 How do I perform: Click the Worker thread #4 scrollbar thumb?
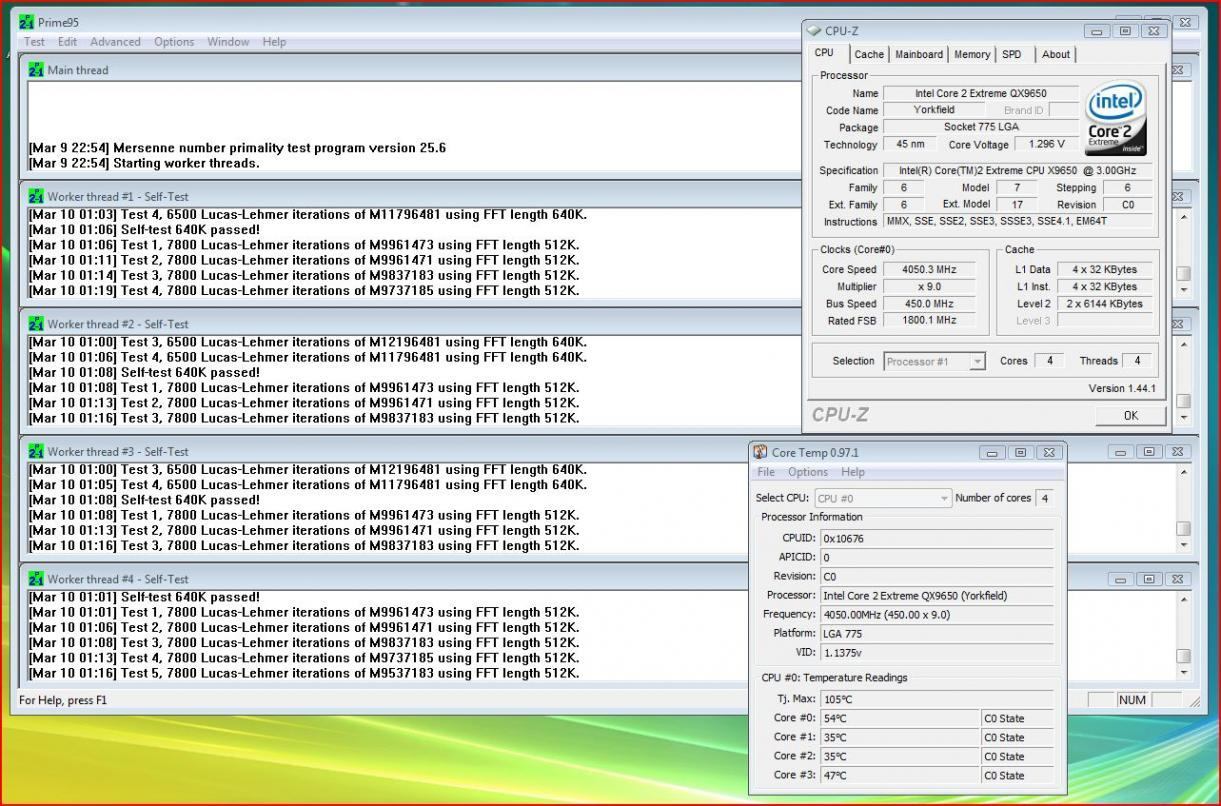(x=1184, y=656)
